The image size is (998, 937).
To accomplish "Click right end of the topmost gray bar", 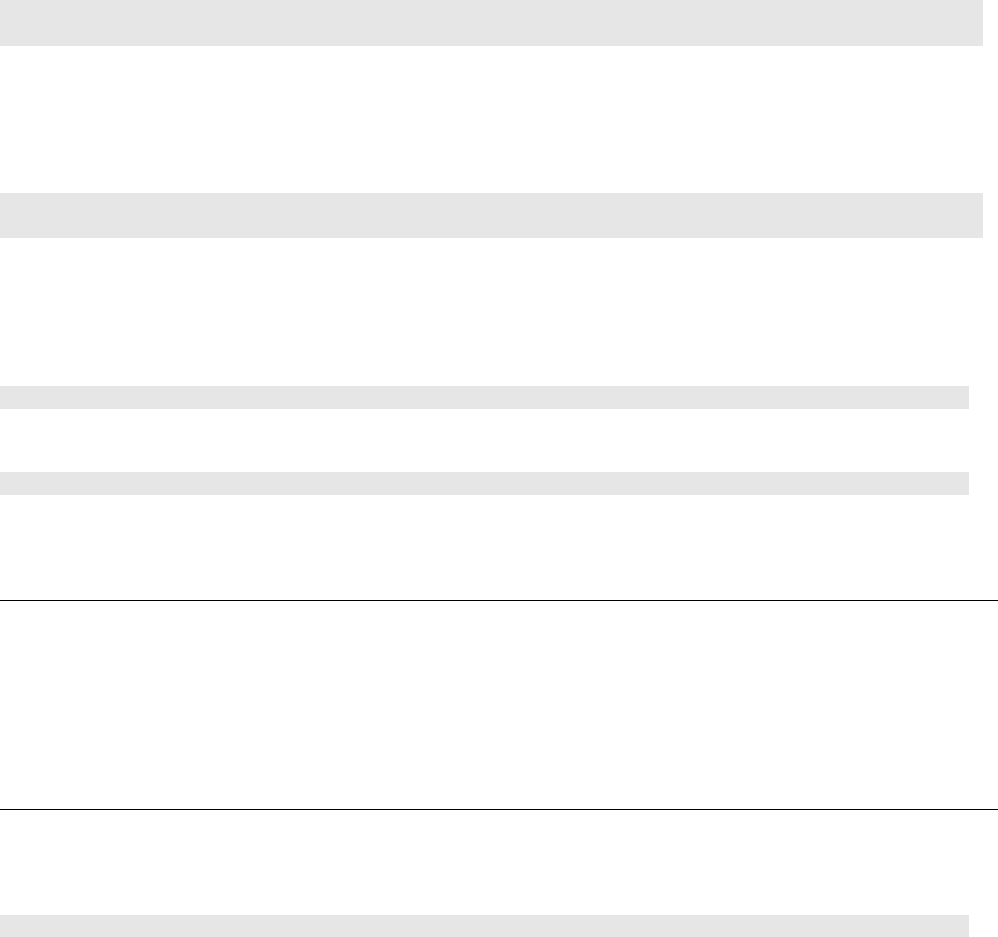I will pos(975,22).
